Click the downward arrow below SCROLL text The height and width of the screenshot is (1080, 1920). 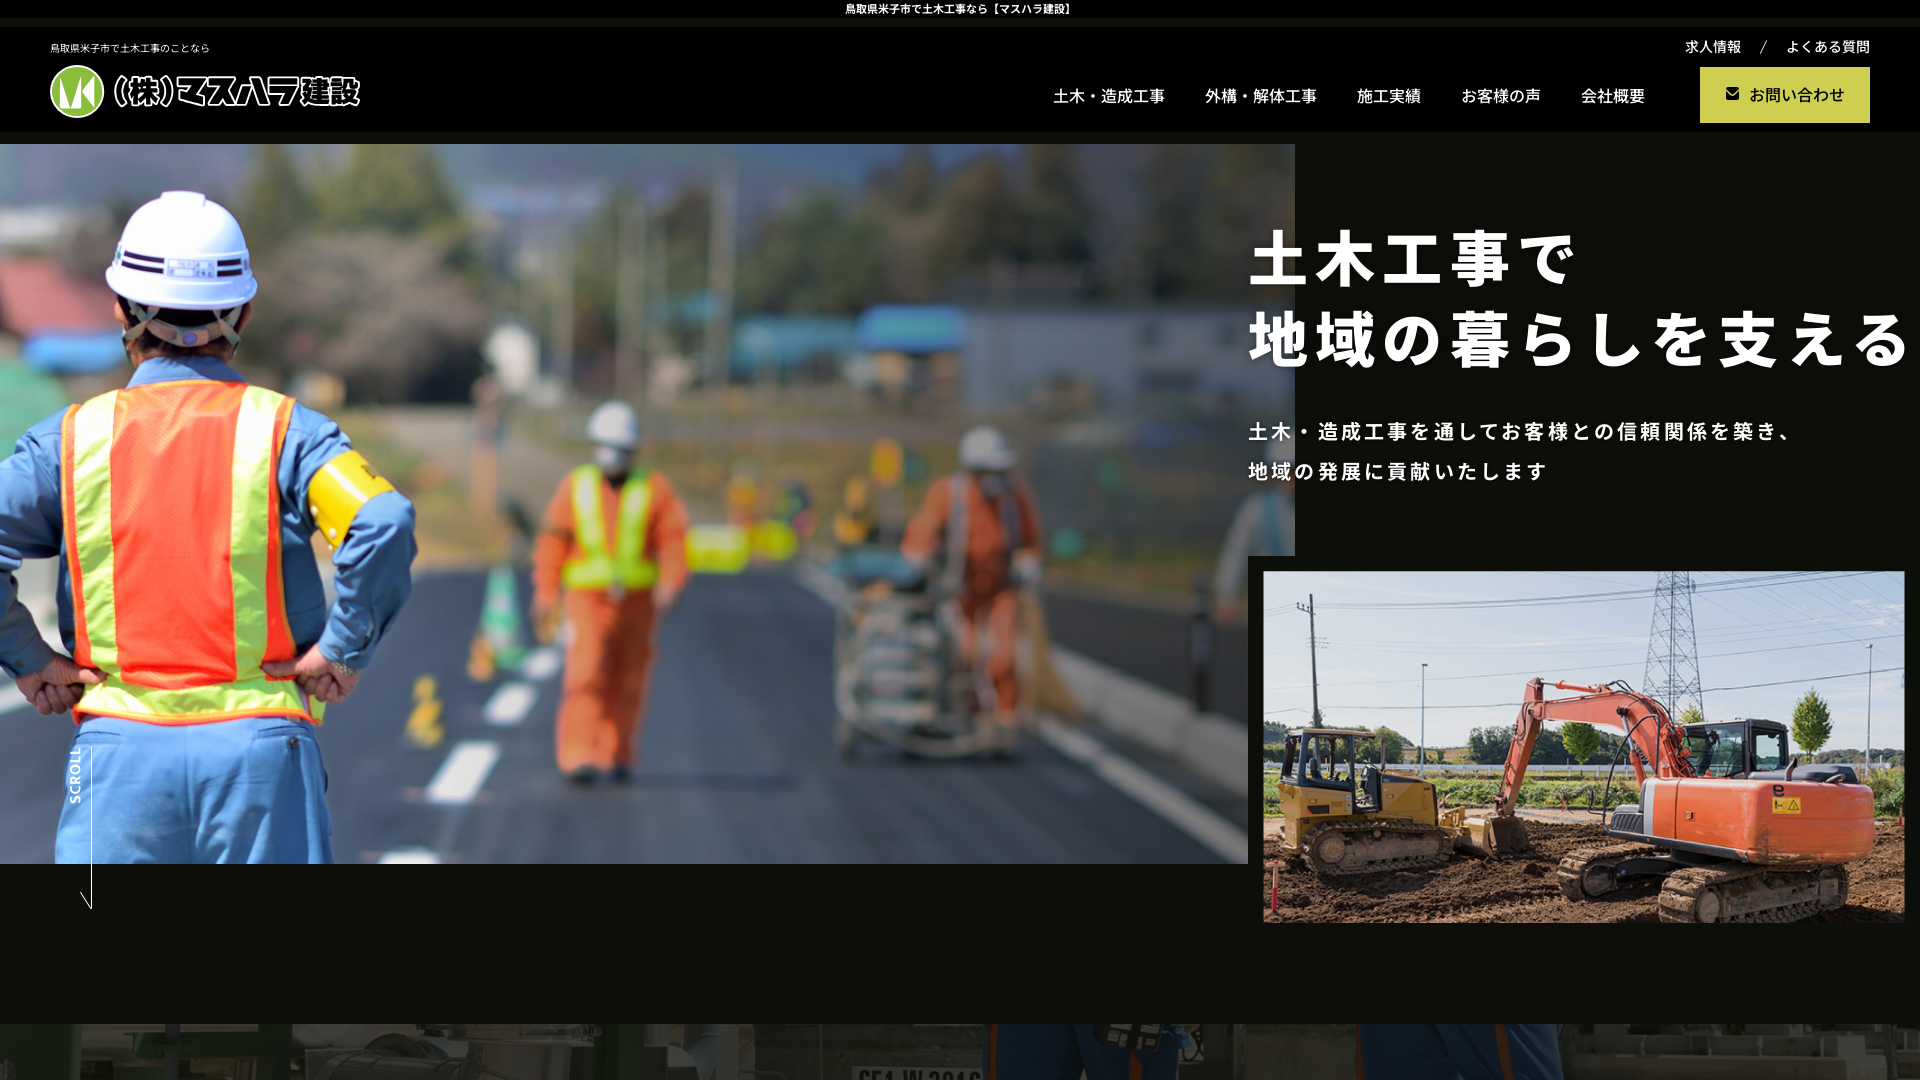pyautogui.click(x=88, y=898)
